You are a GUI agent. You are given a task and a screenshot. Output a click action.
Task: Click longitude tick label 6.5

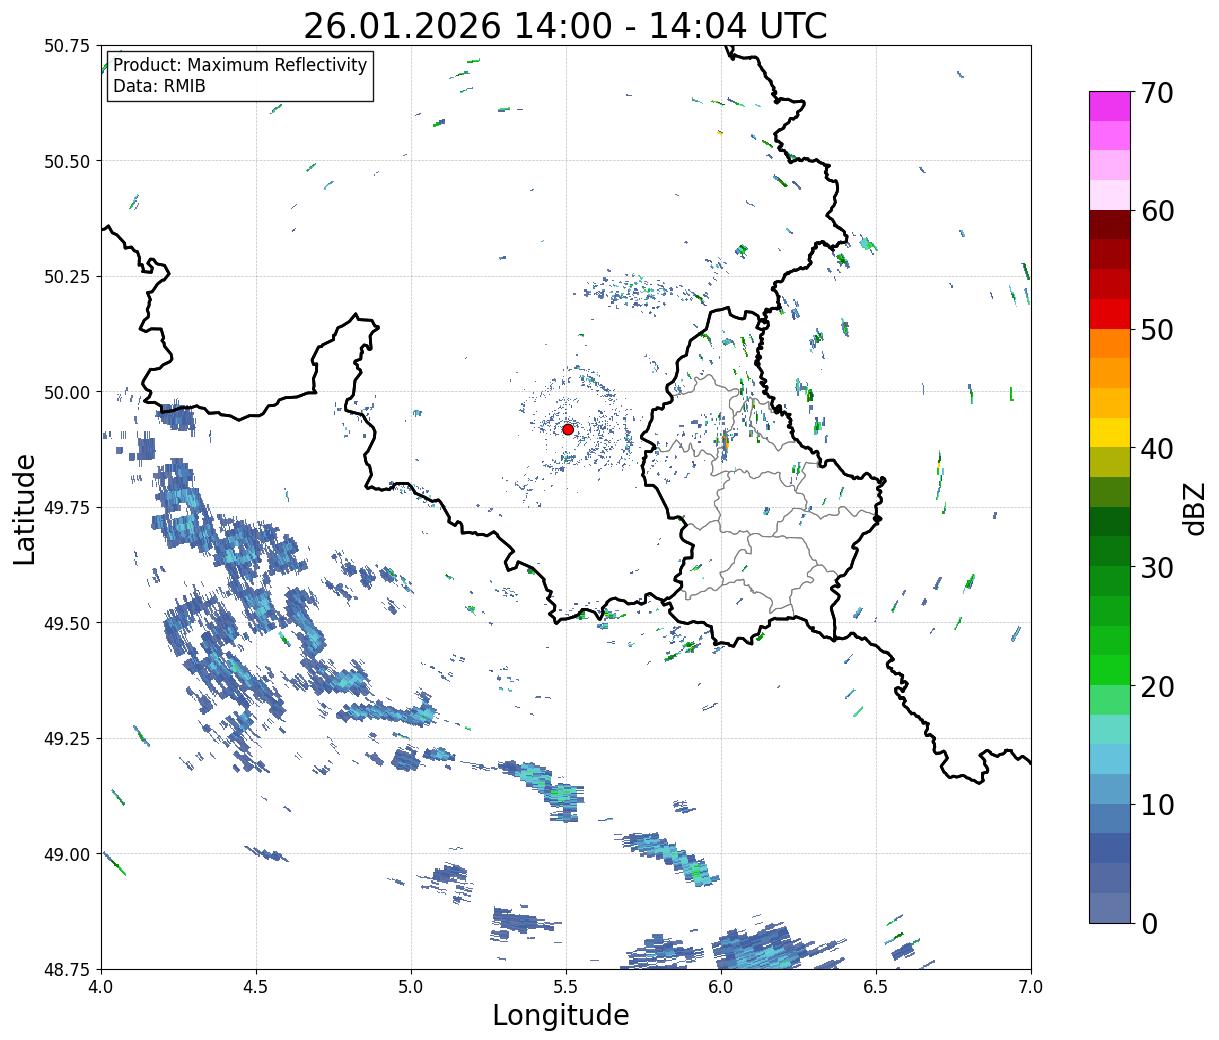point(876,987)
